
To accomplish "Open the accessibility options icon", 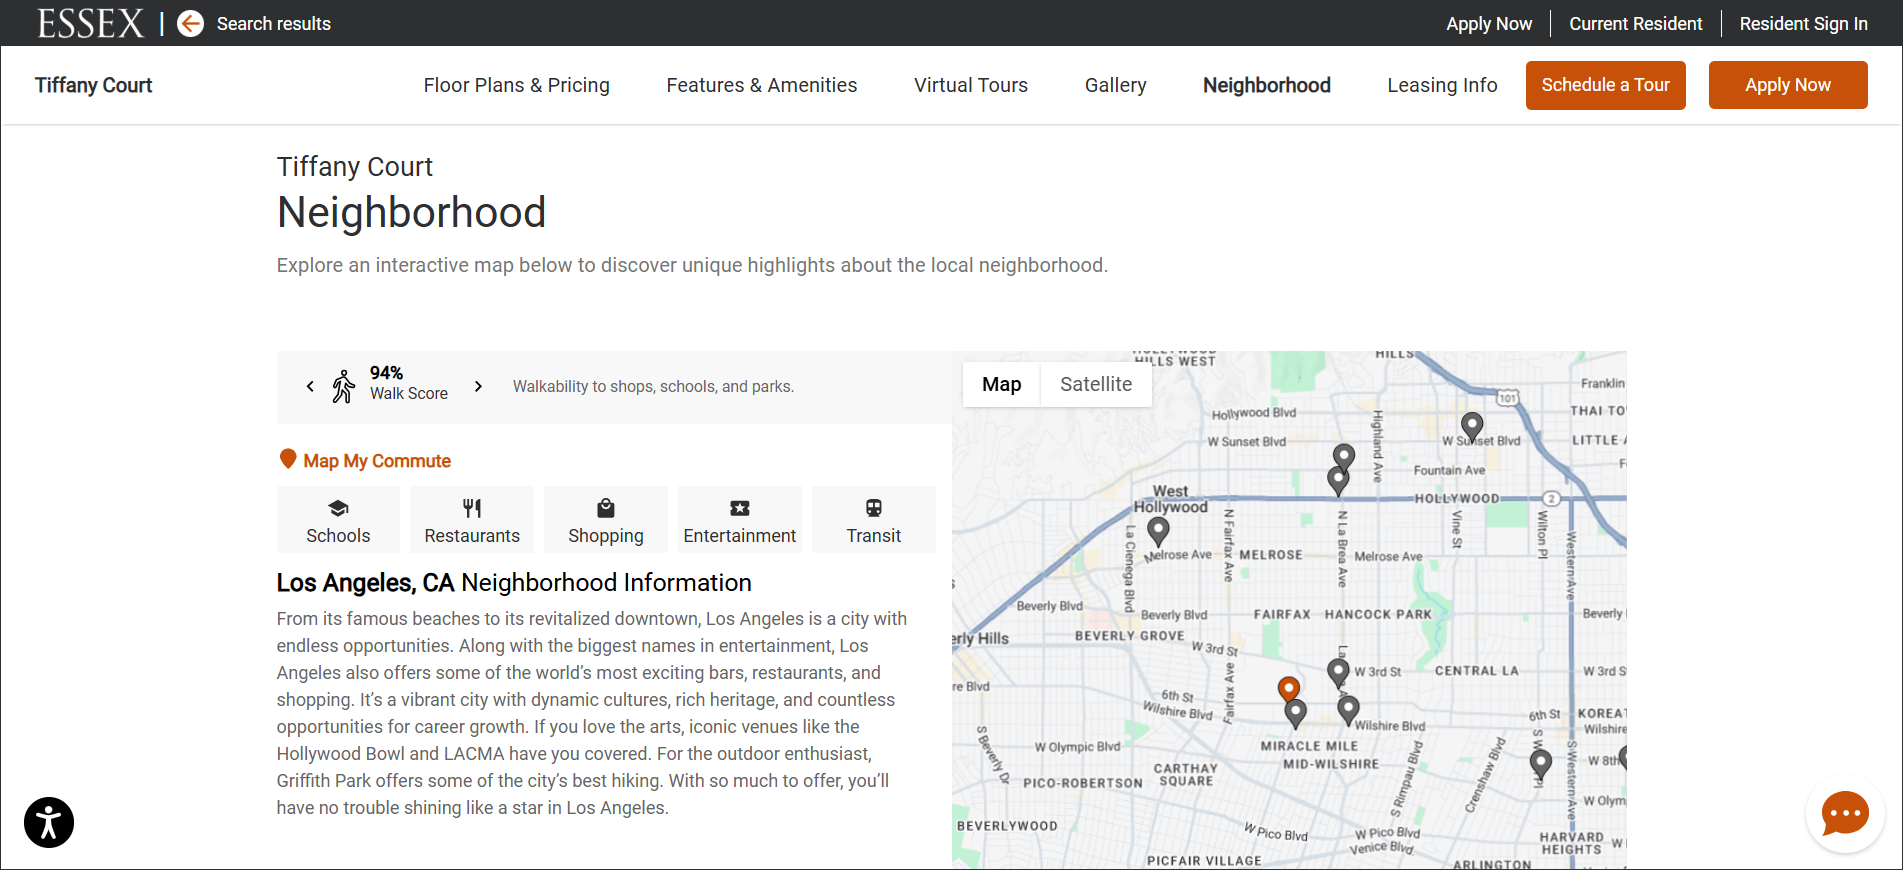I will 49,822.
